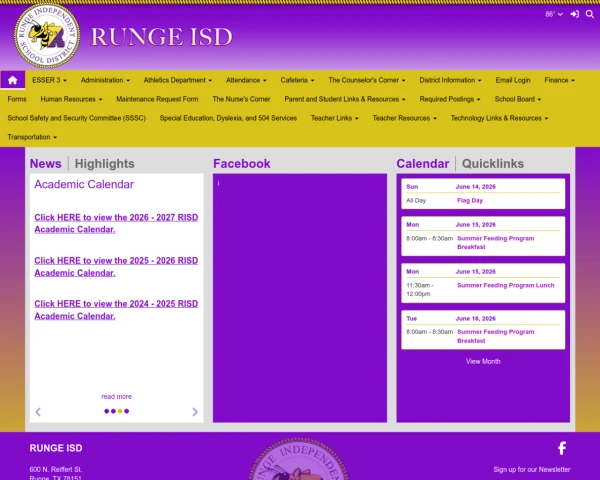This screenshot has width=600, height=480.
Task: Open The Counselor's Corner dropdown
Action: (x=367, y=80)
